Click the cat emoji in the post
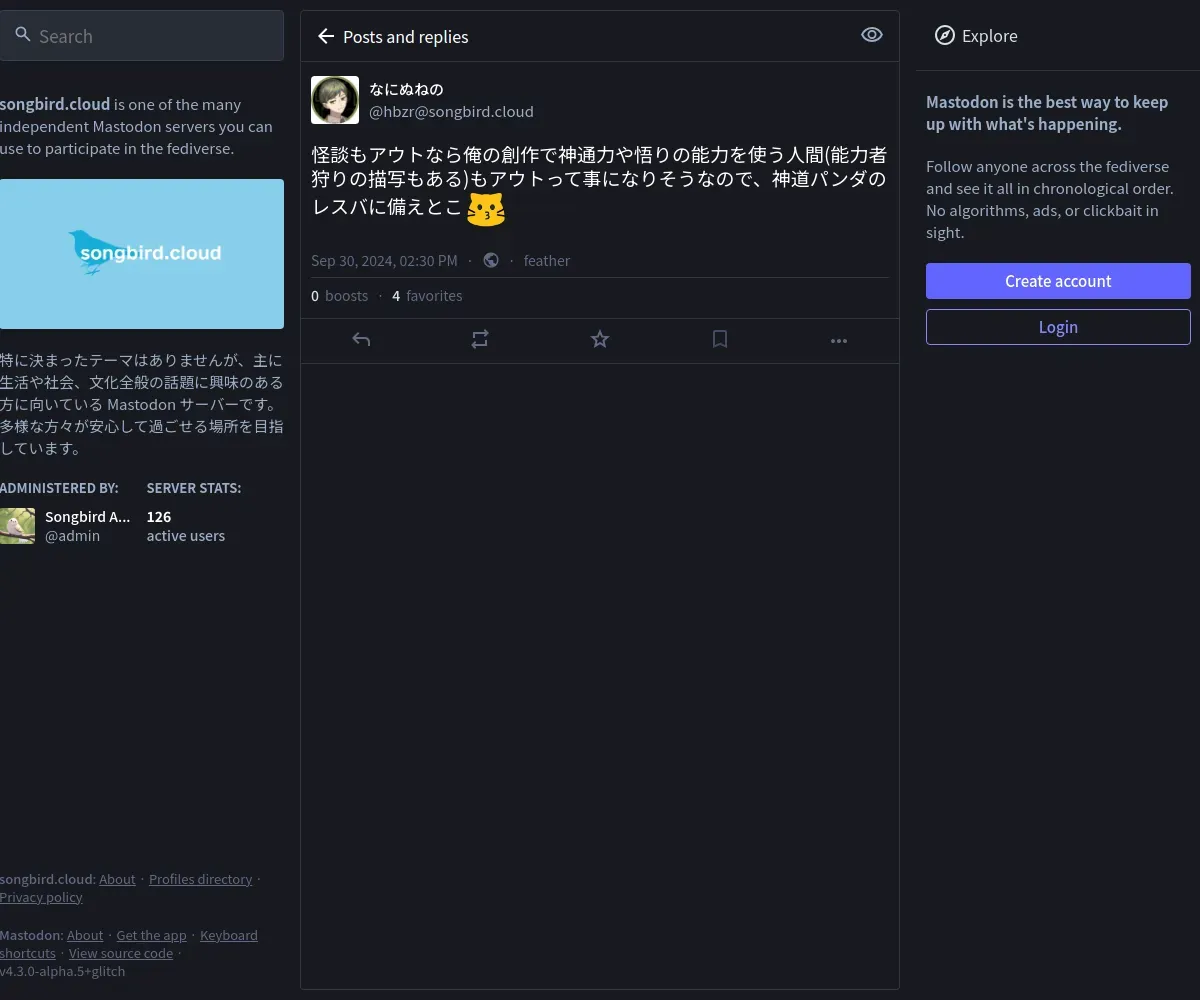Screen dimensions: 1200x1000 click(486, 209)
